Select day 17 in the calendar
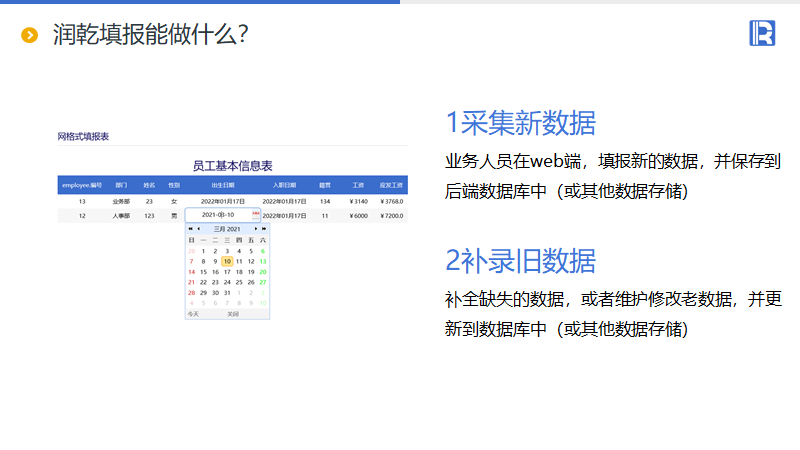This screenshot has width=800, height=450. [x=227, y=272]
